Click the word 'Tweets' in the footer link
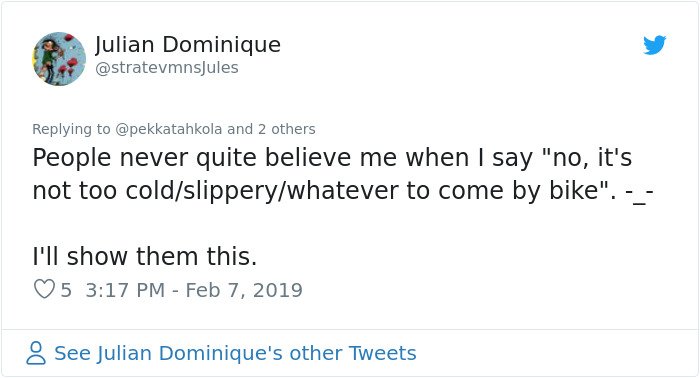The width and height of the screenshot is (700, 378). point(383,353)
